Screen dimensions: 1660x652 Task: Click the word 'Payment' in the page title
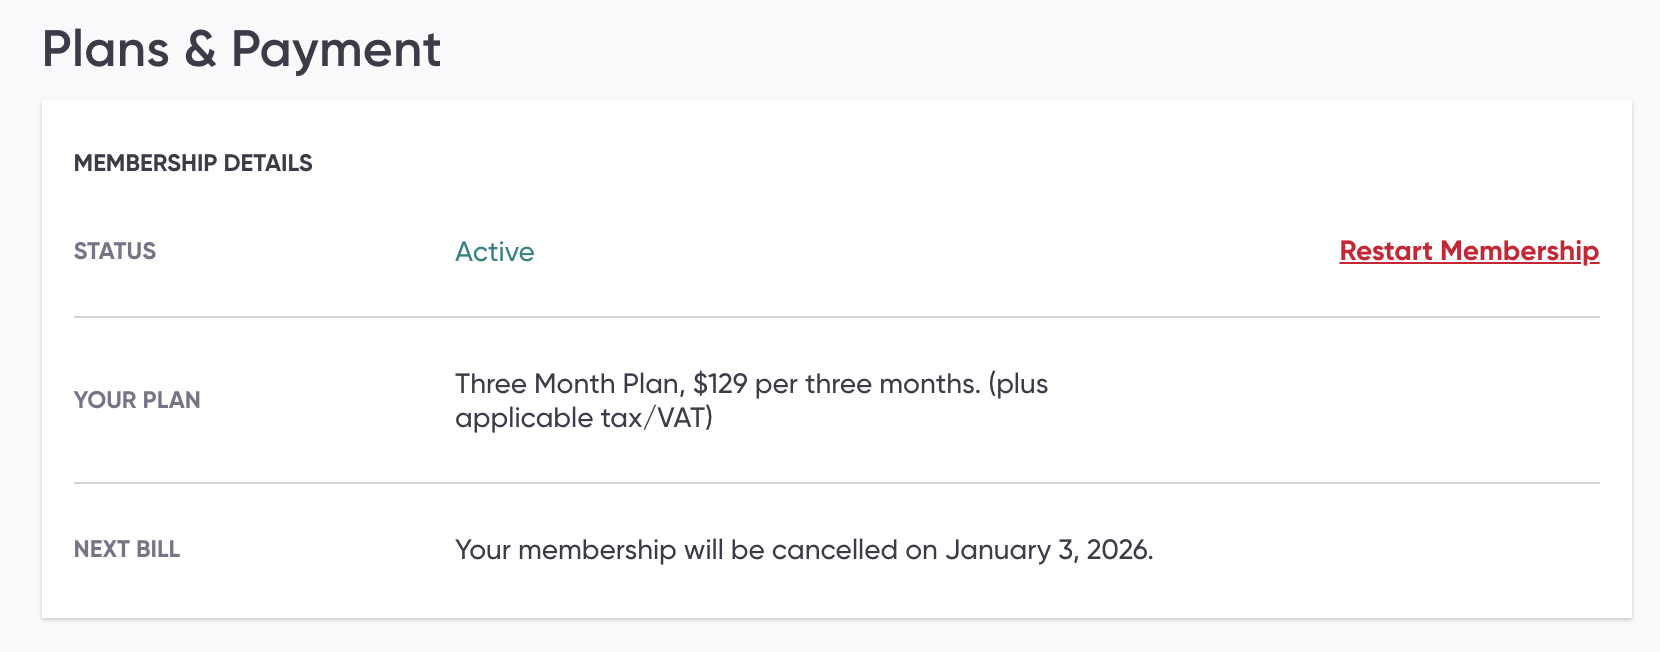coord(336,50)
